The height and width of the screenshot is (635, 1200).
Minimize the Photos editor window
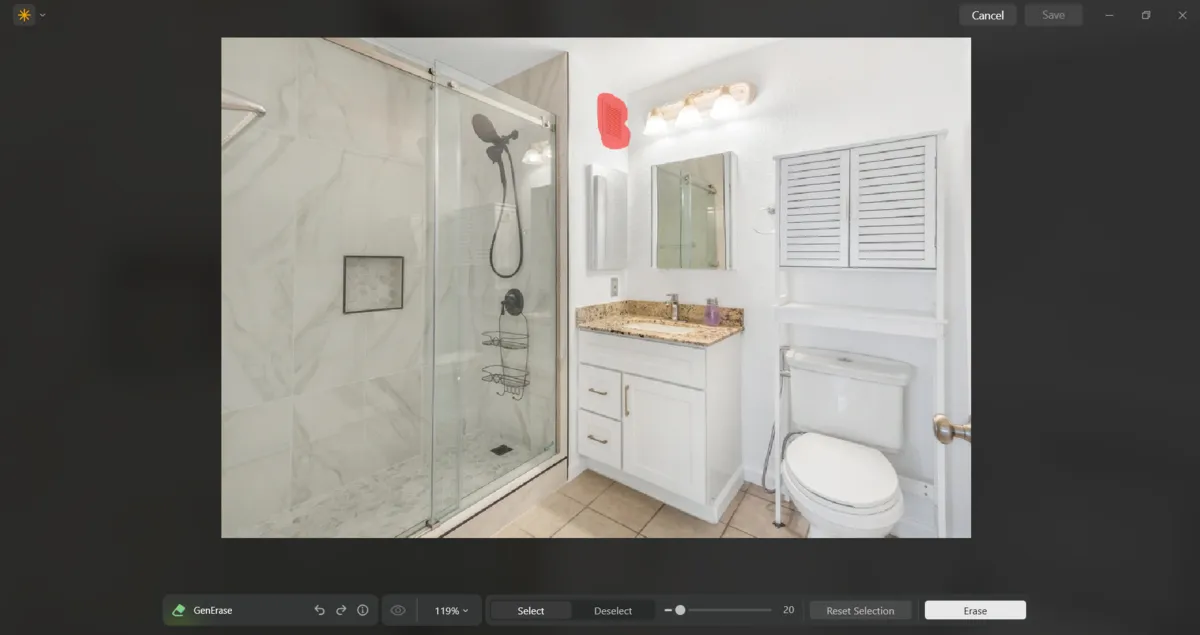1110,15
